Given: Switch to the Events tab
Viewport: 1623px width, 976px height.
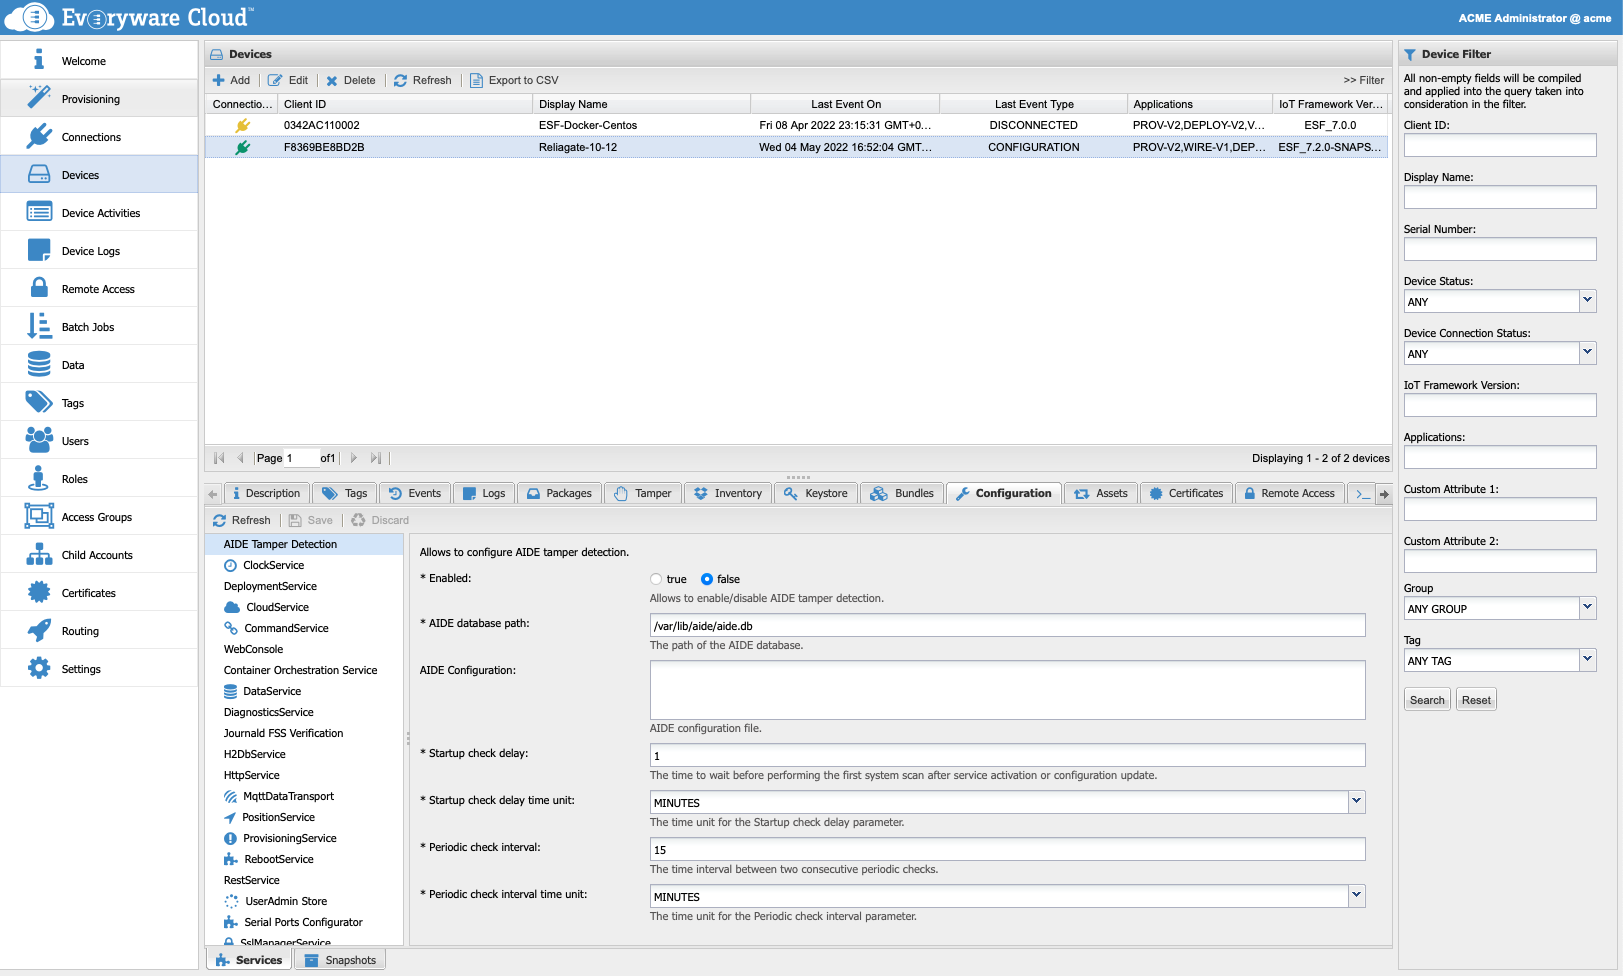Looking at the screenshot, I should pyautogui.click(x=415, y=493).
